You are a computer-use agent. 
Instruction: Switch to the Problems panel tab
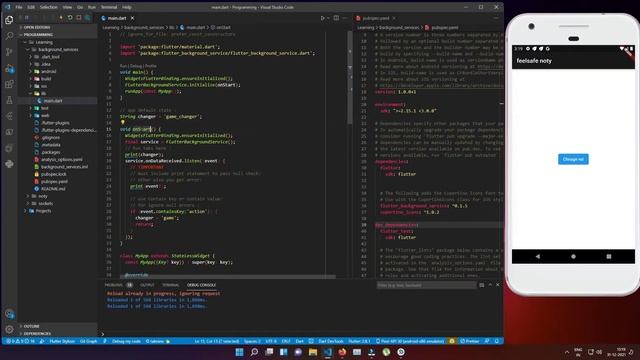(x=118, y=285)
